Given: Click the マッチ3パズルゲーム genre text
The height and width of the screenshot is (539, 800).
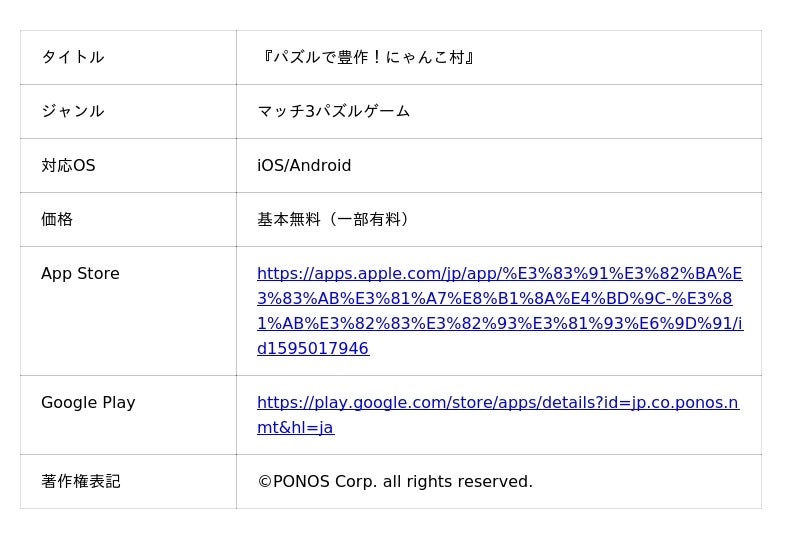Looking at the screenshot, I should pyautogui.click(x=334, y=112).
